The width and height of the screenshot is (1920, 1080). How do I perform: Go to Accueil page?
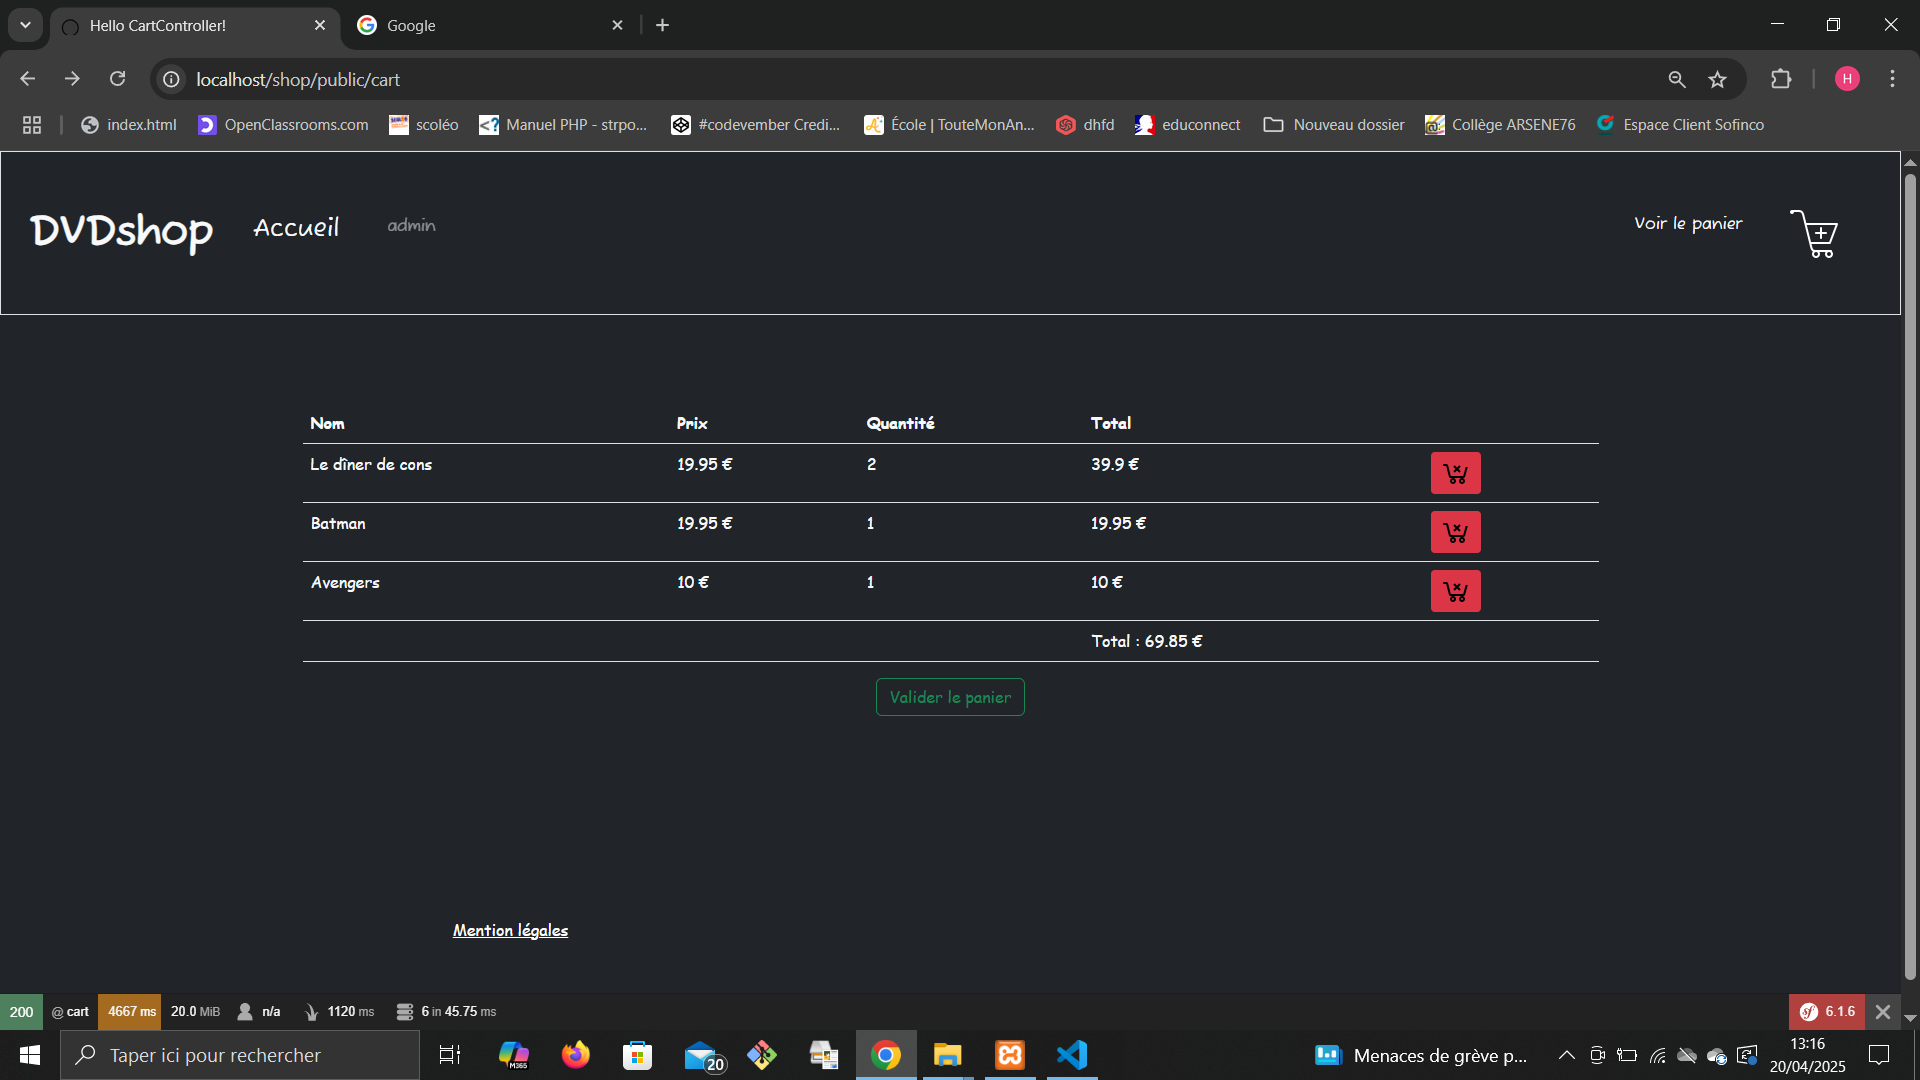click(x=296, y=228)
